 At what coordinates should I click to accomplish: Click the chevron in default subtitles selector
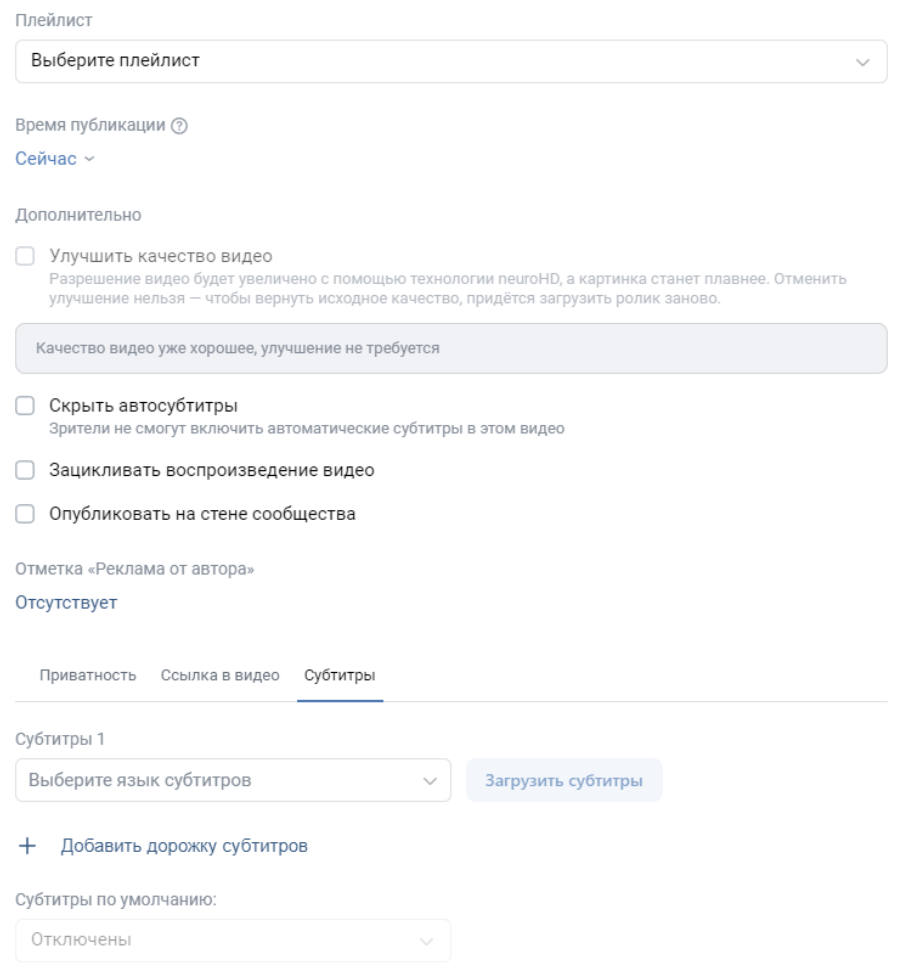(427, 941)
